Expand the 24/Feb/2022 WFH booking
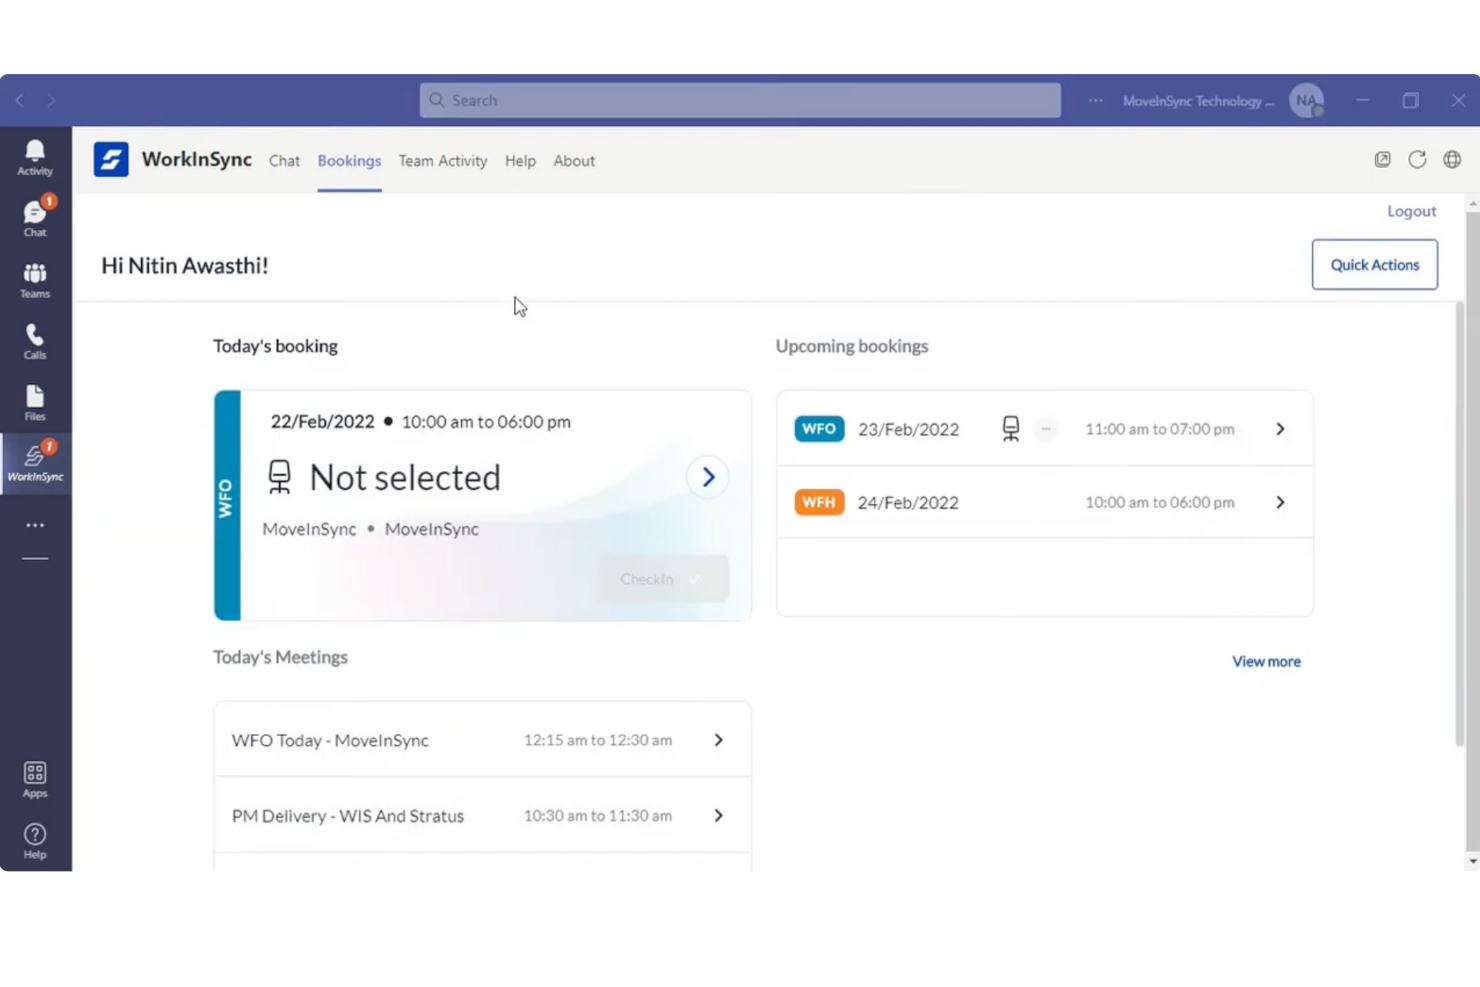The height and width of the screenshot is (987, 1480). (x=1280, y=502)
